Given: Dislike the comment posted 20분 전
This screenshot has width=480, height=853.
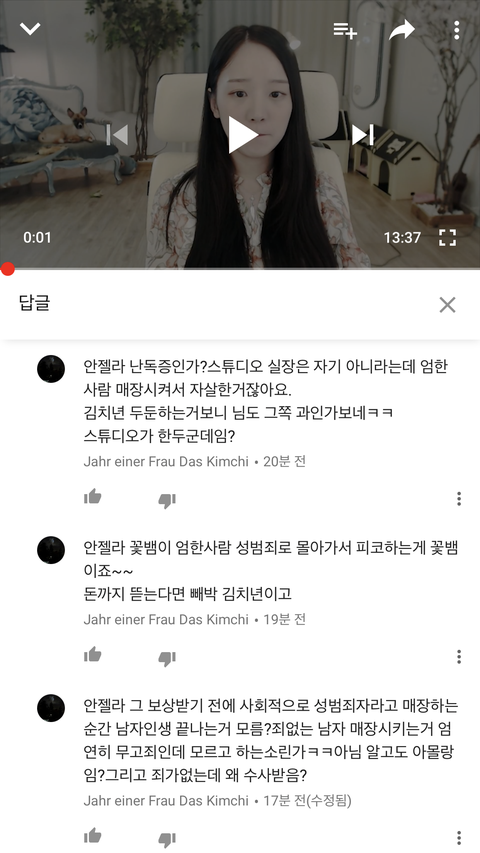Looking at the screenshot, I should pyautogui.click(x=167, y=500).
